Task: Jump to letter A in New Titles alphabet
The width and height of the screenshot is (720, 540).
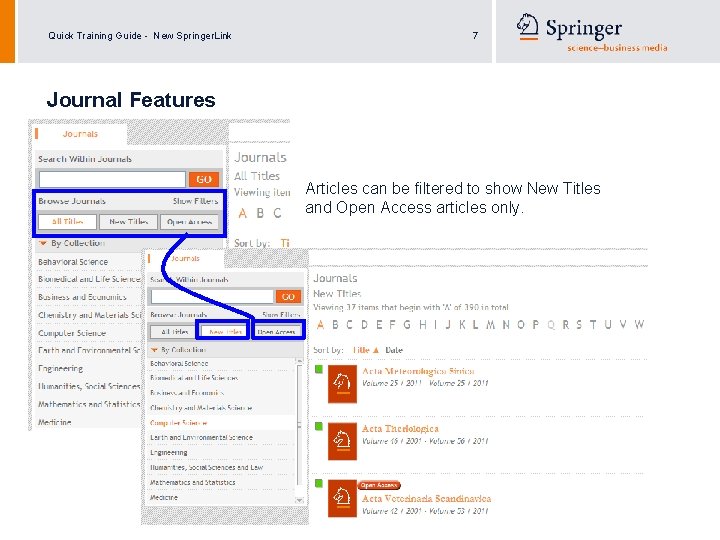Action: (x=321, y=325)
